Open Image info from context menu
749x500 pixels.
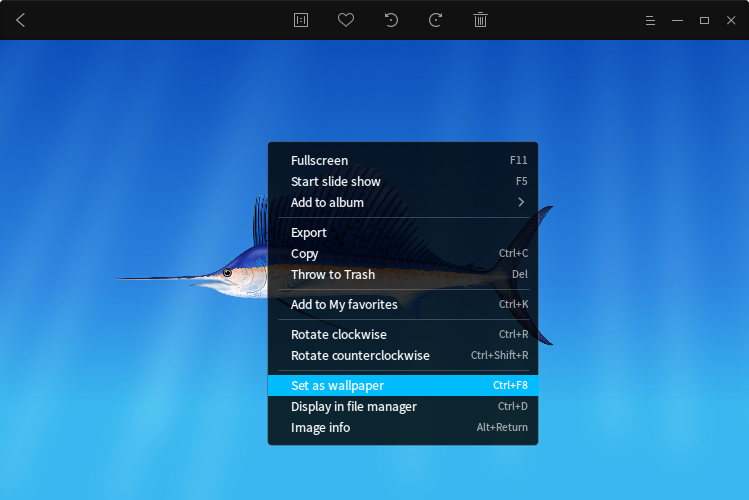click(x=403, y=427)
